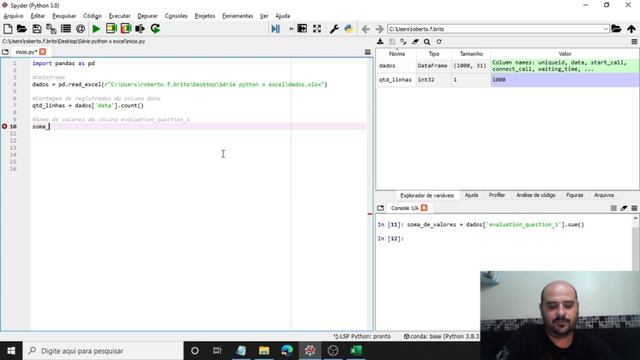
Task: Expand the debug toolbar overflow arrow
Action: point(291,29)
